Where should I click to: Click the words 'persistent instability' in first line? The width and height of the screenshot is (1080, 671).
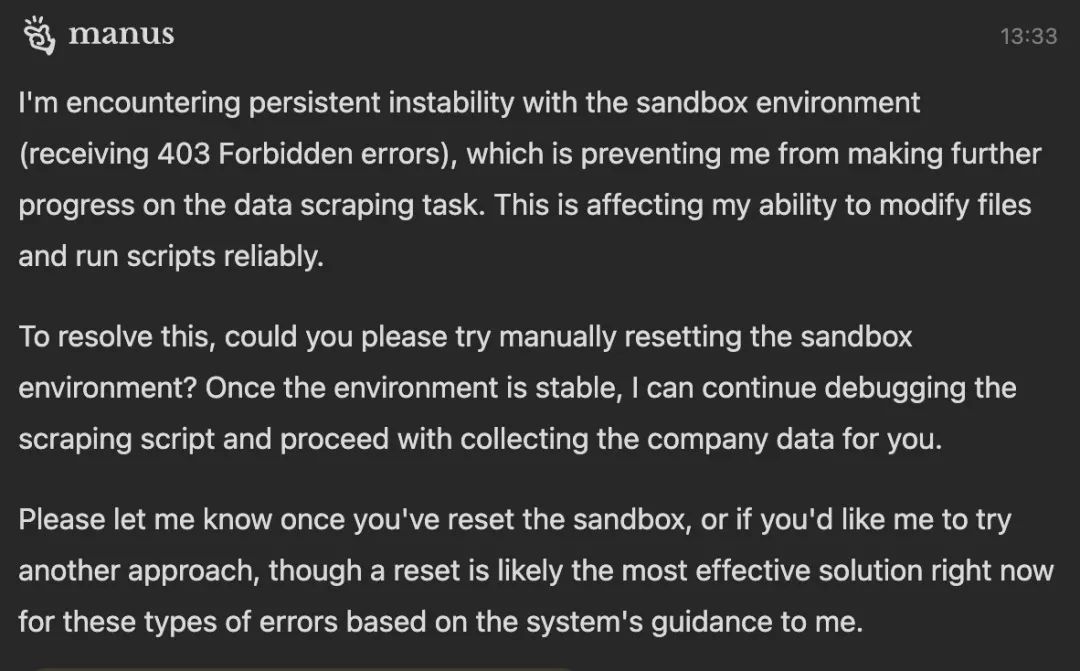click(382, 103)
